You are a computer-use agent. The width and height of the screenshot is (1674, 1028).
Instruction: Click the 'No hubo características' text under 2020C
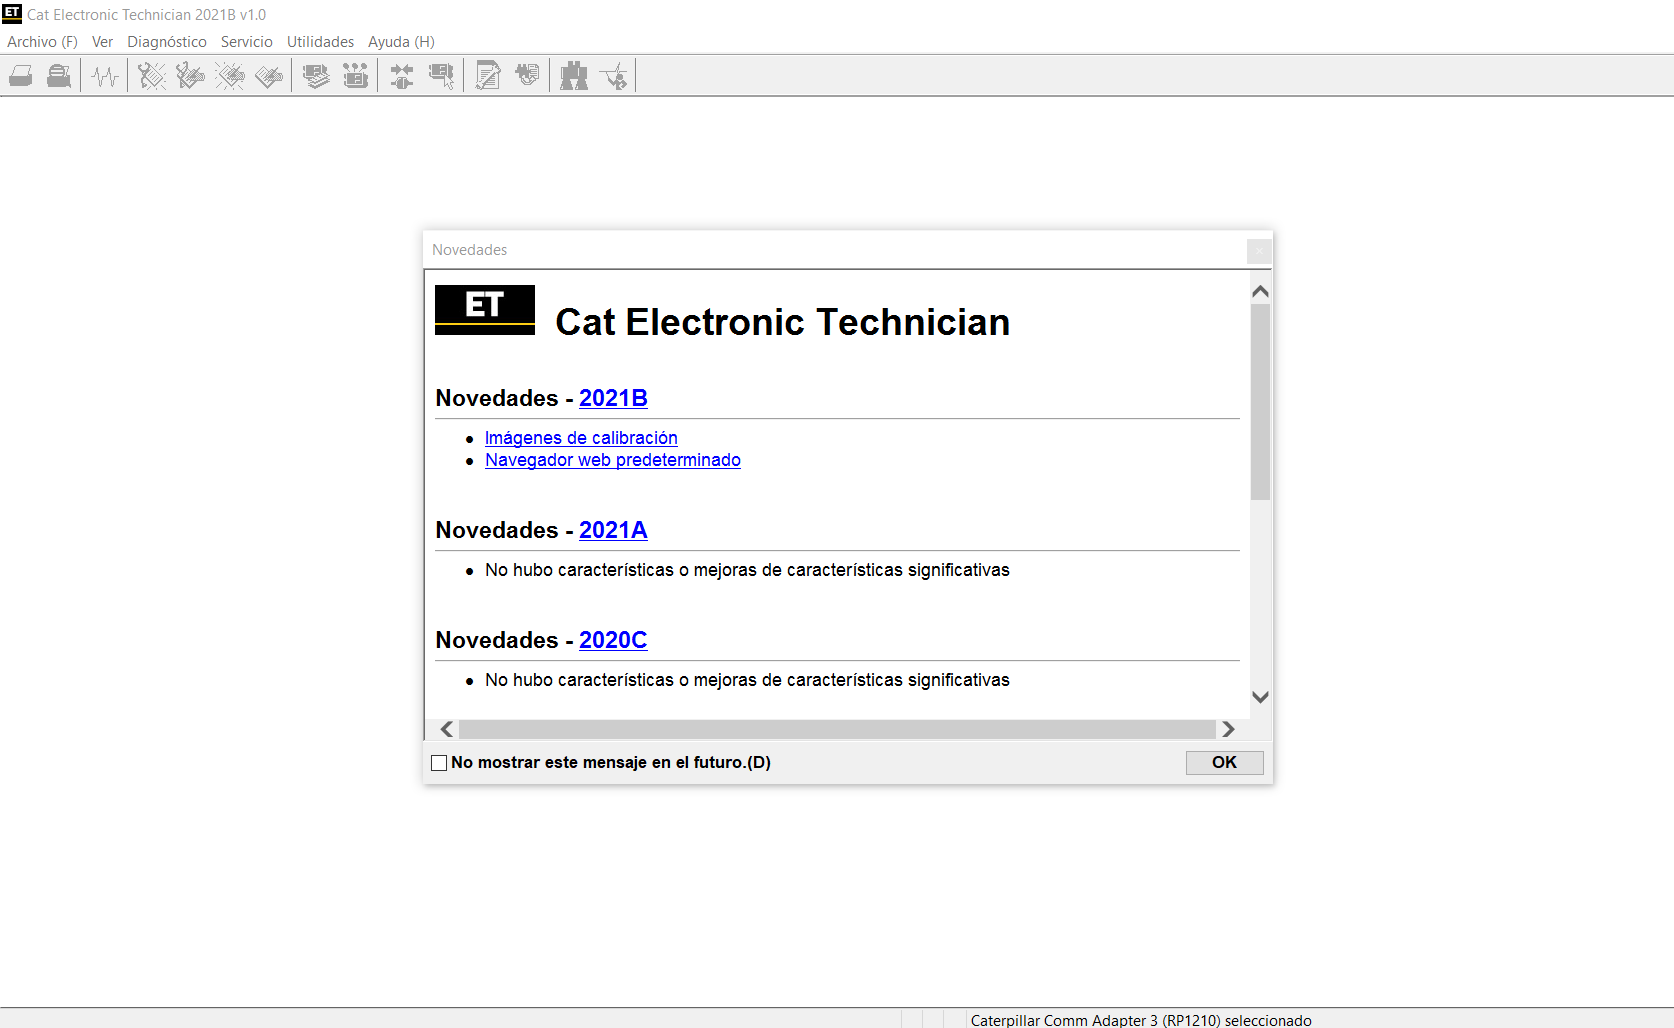click(x=747, y=680)
